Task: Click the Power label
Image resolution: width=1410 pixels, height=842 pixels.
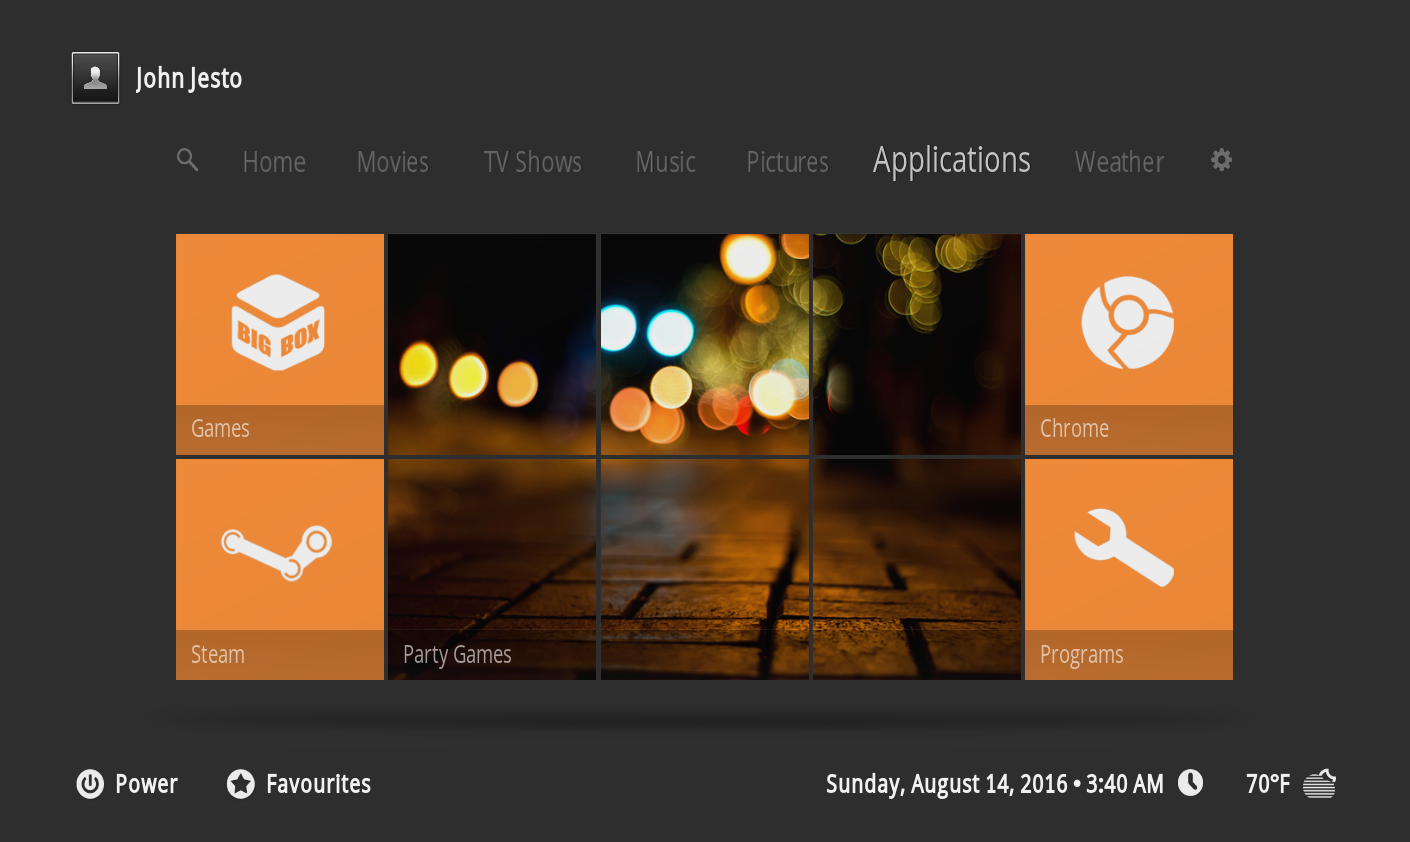Action: point(146,784)
